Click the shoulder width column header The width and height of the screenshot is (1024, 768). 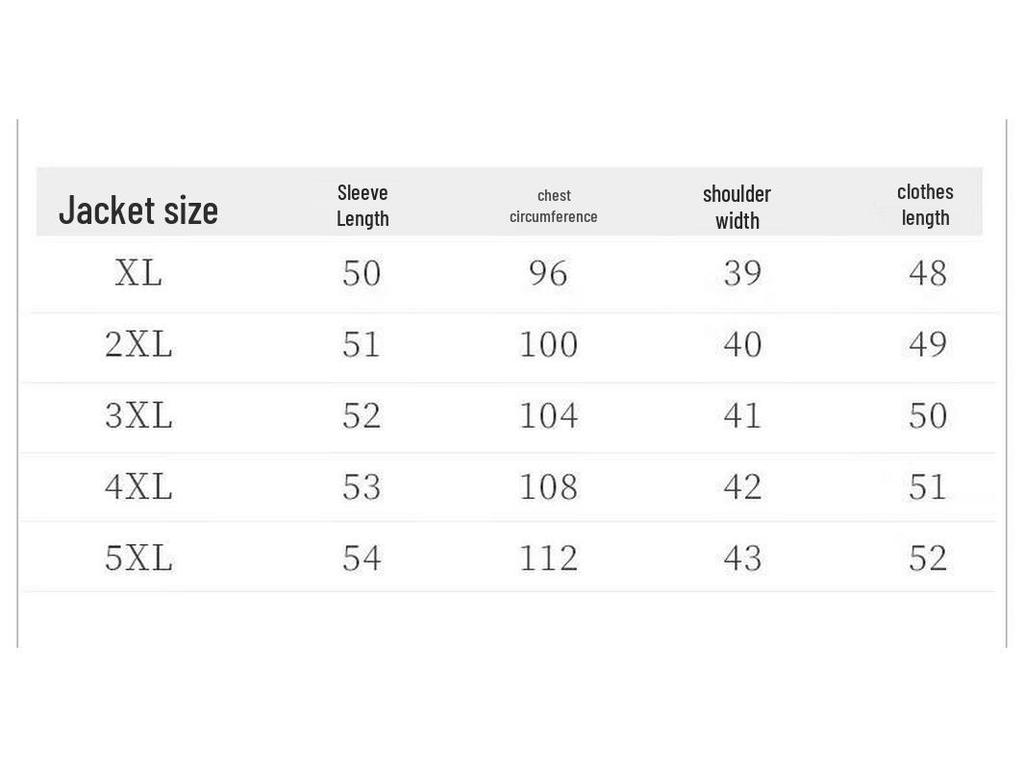[737, 207]
